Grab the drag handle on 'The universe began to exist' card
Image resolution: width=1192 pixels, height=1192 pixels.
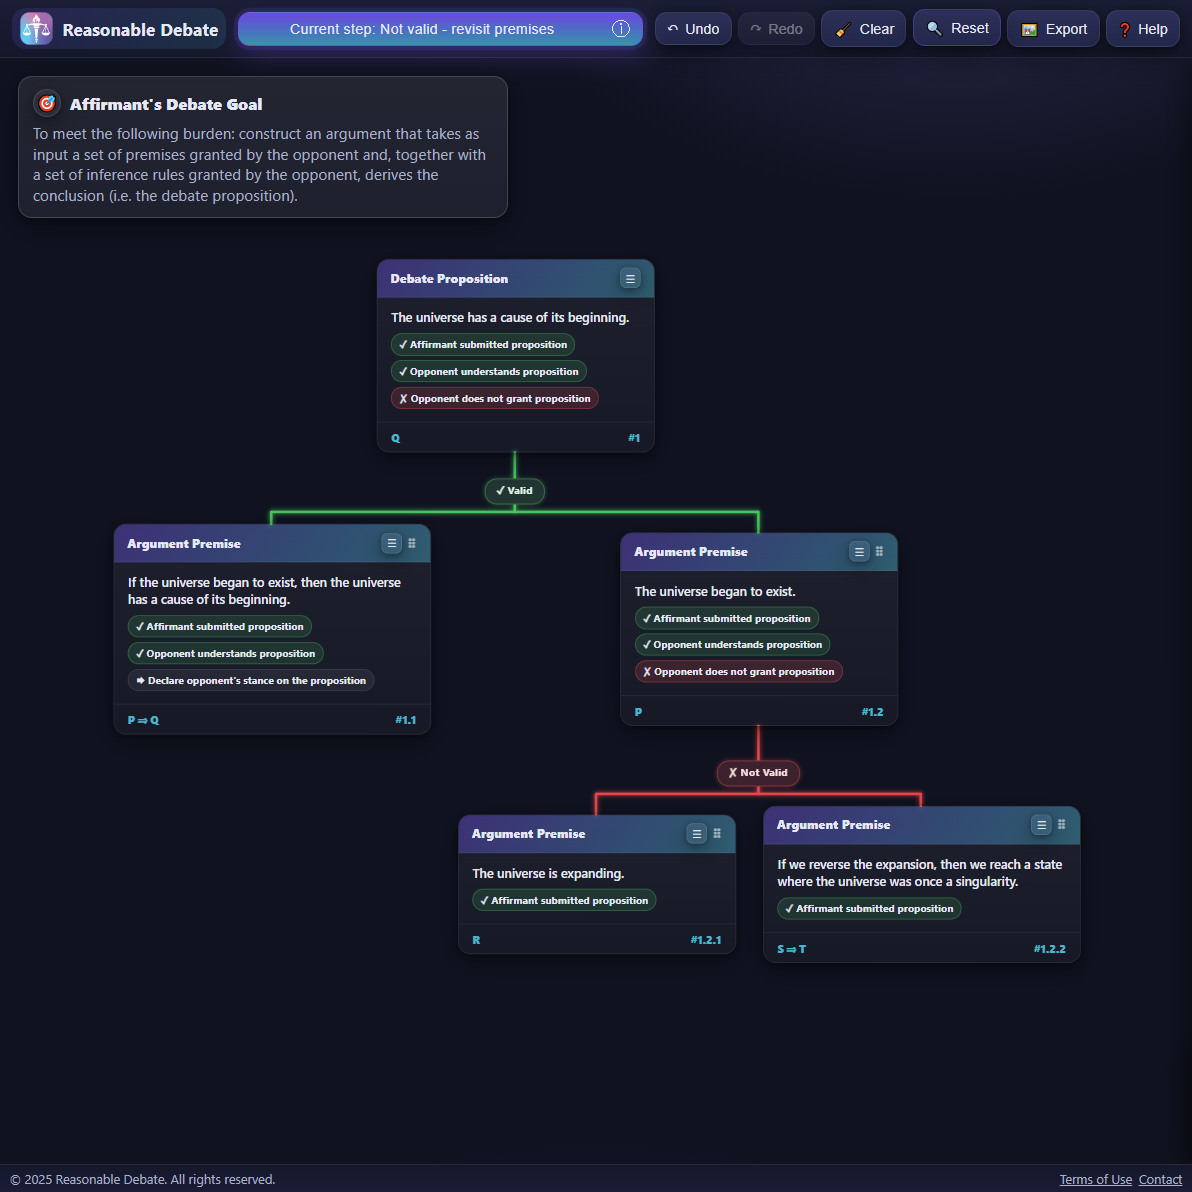pyautogui.click(x=879, y=551)
